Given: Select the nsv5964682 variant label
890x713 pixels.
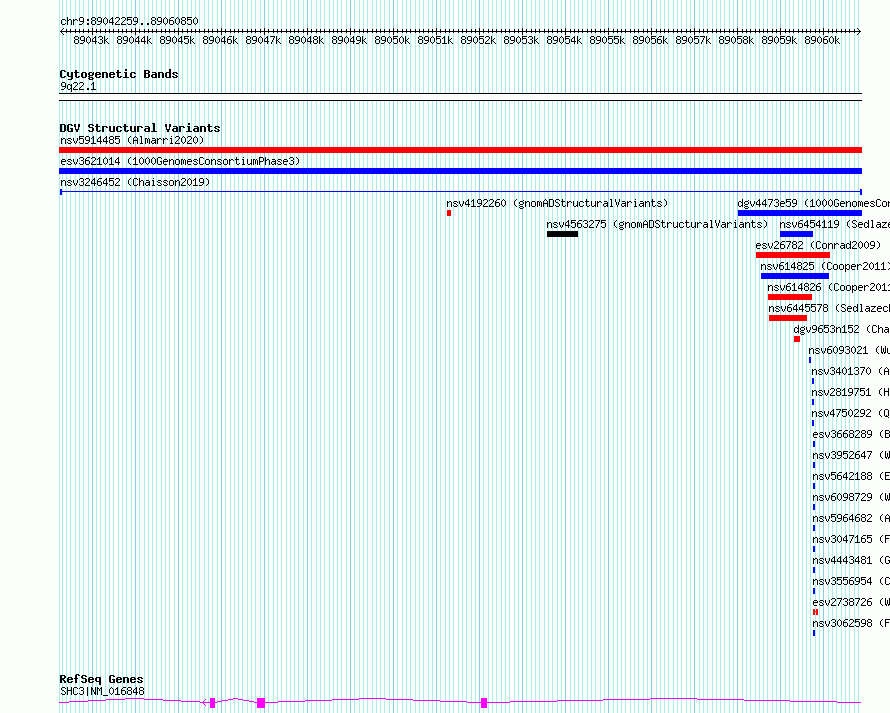Looking at the screenshot, I should tap(851, 518).
